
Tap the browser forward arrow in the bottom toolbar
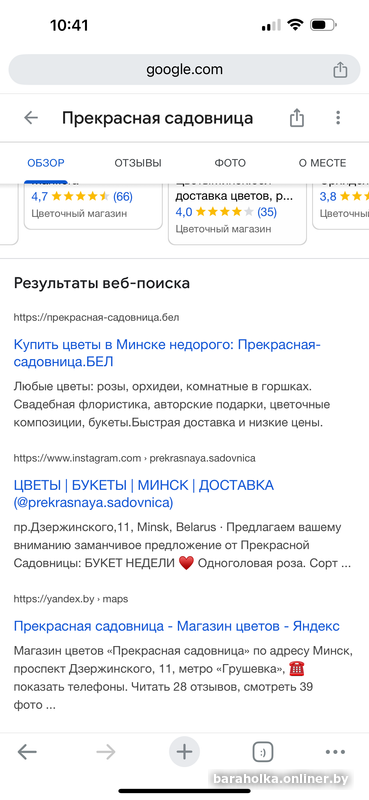tap(106, 752)
